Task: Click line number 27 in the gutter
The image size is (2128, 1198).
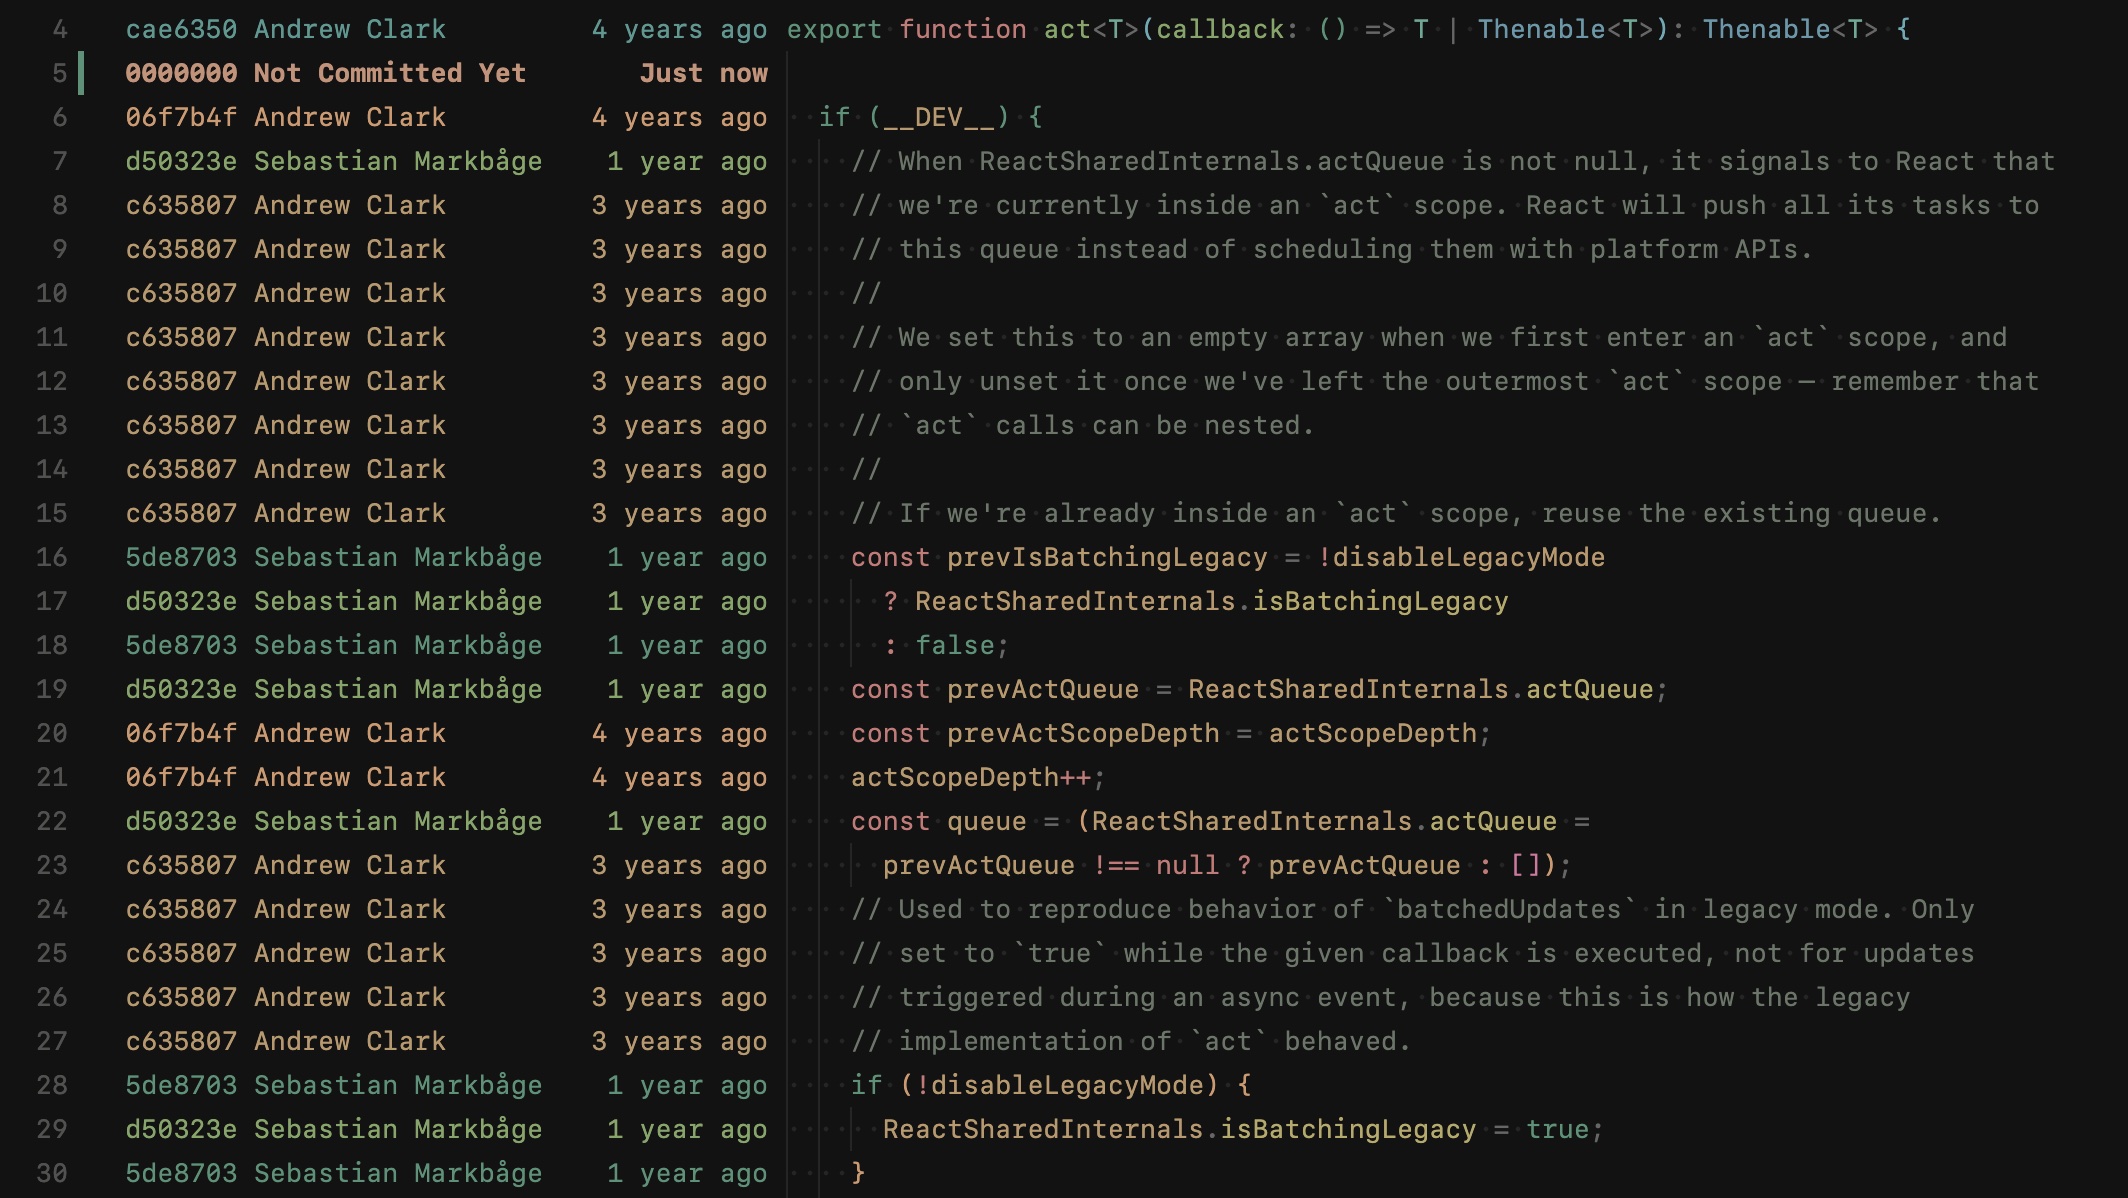Action: pyautogui.click(x=52, y=1041)
